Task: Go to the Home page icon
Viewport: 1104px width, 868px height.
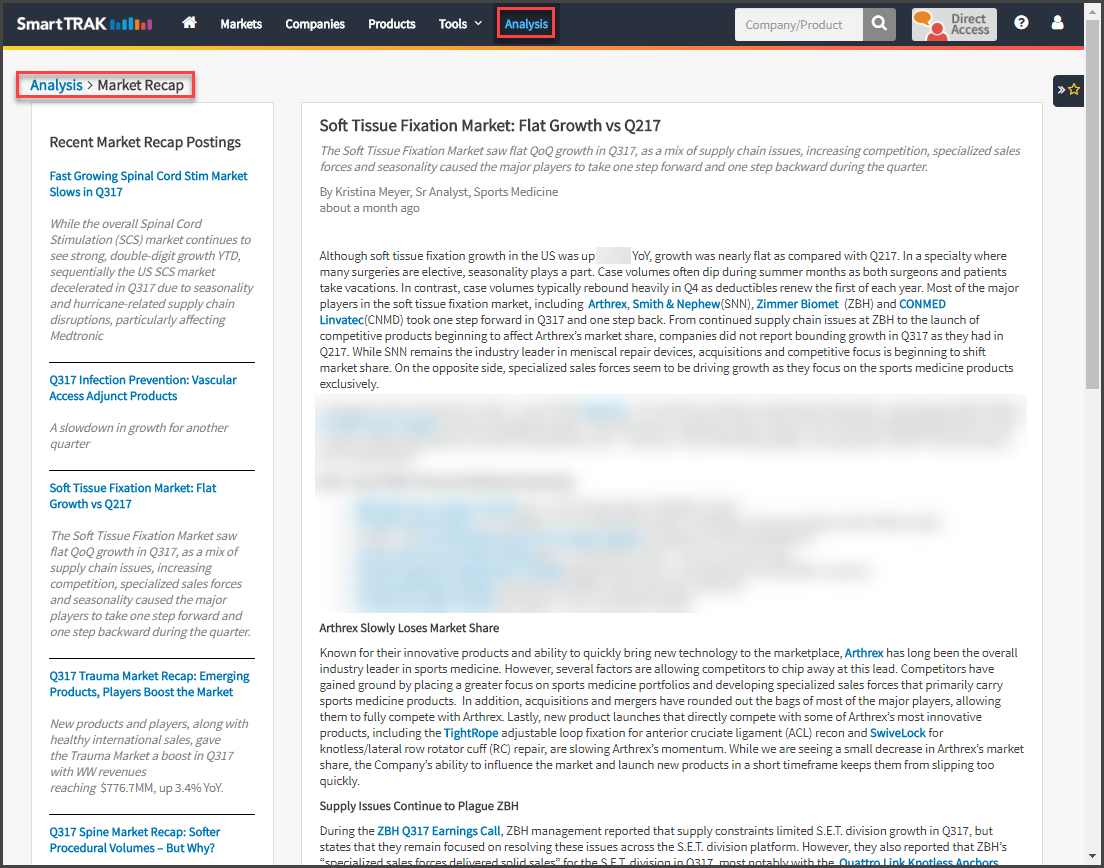Action: click(x=189, y=23)
